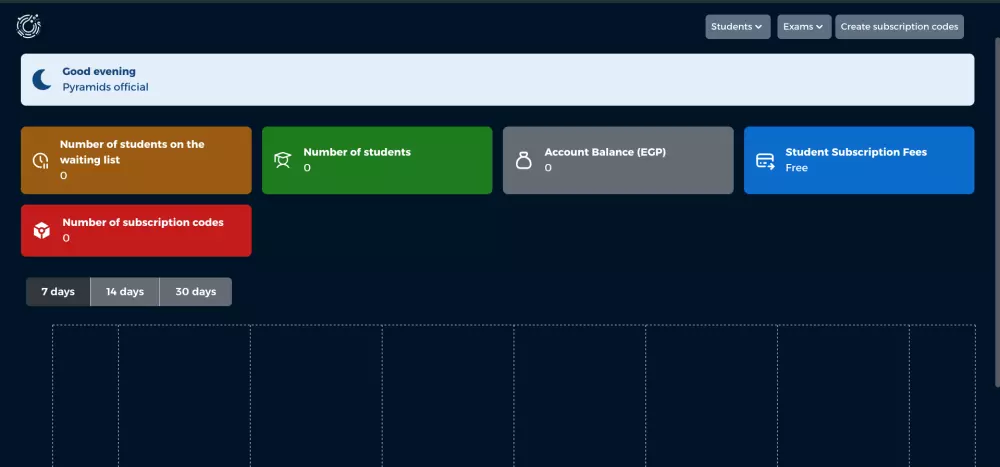
Task: Click the credit card fees icon
Action: [x=765, y=161]
